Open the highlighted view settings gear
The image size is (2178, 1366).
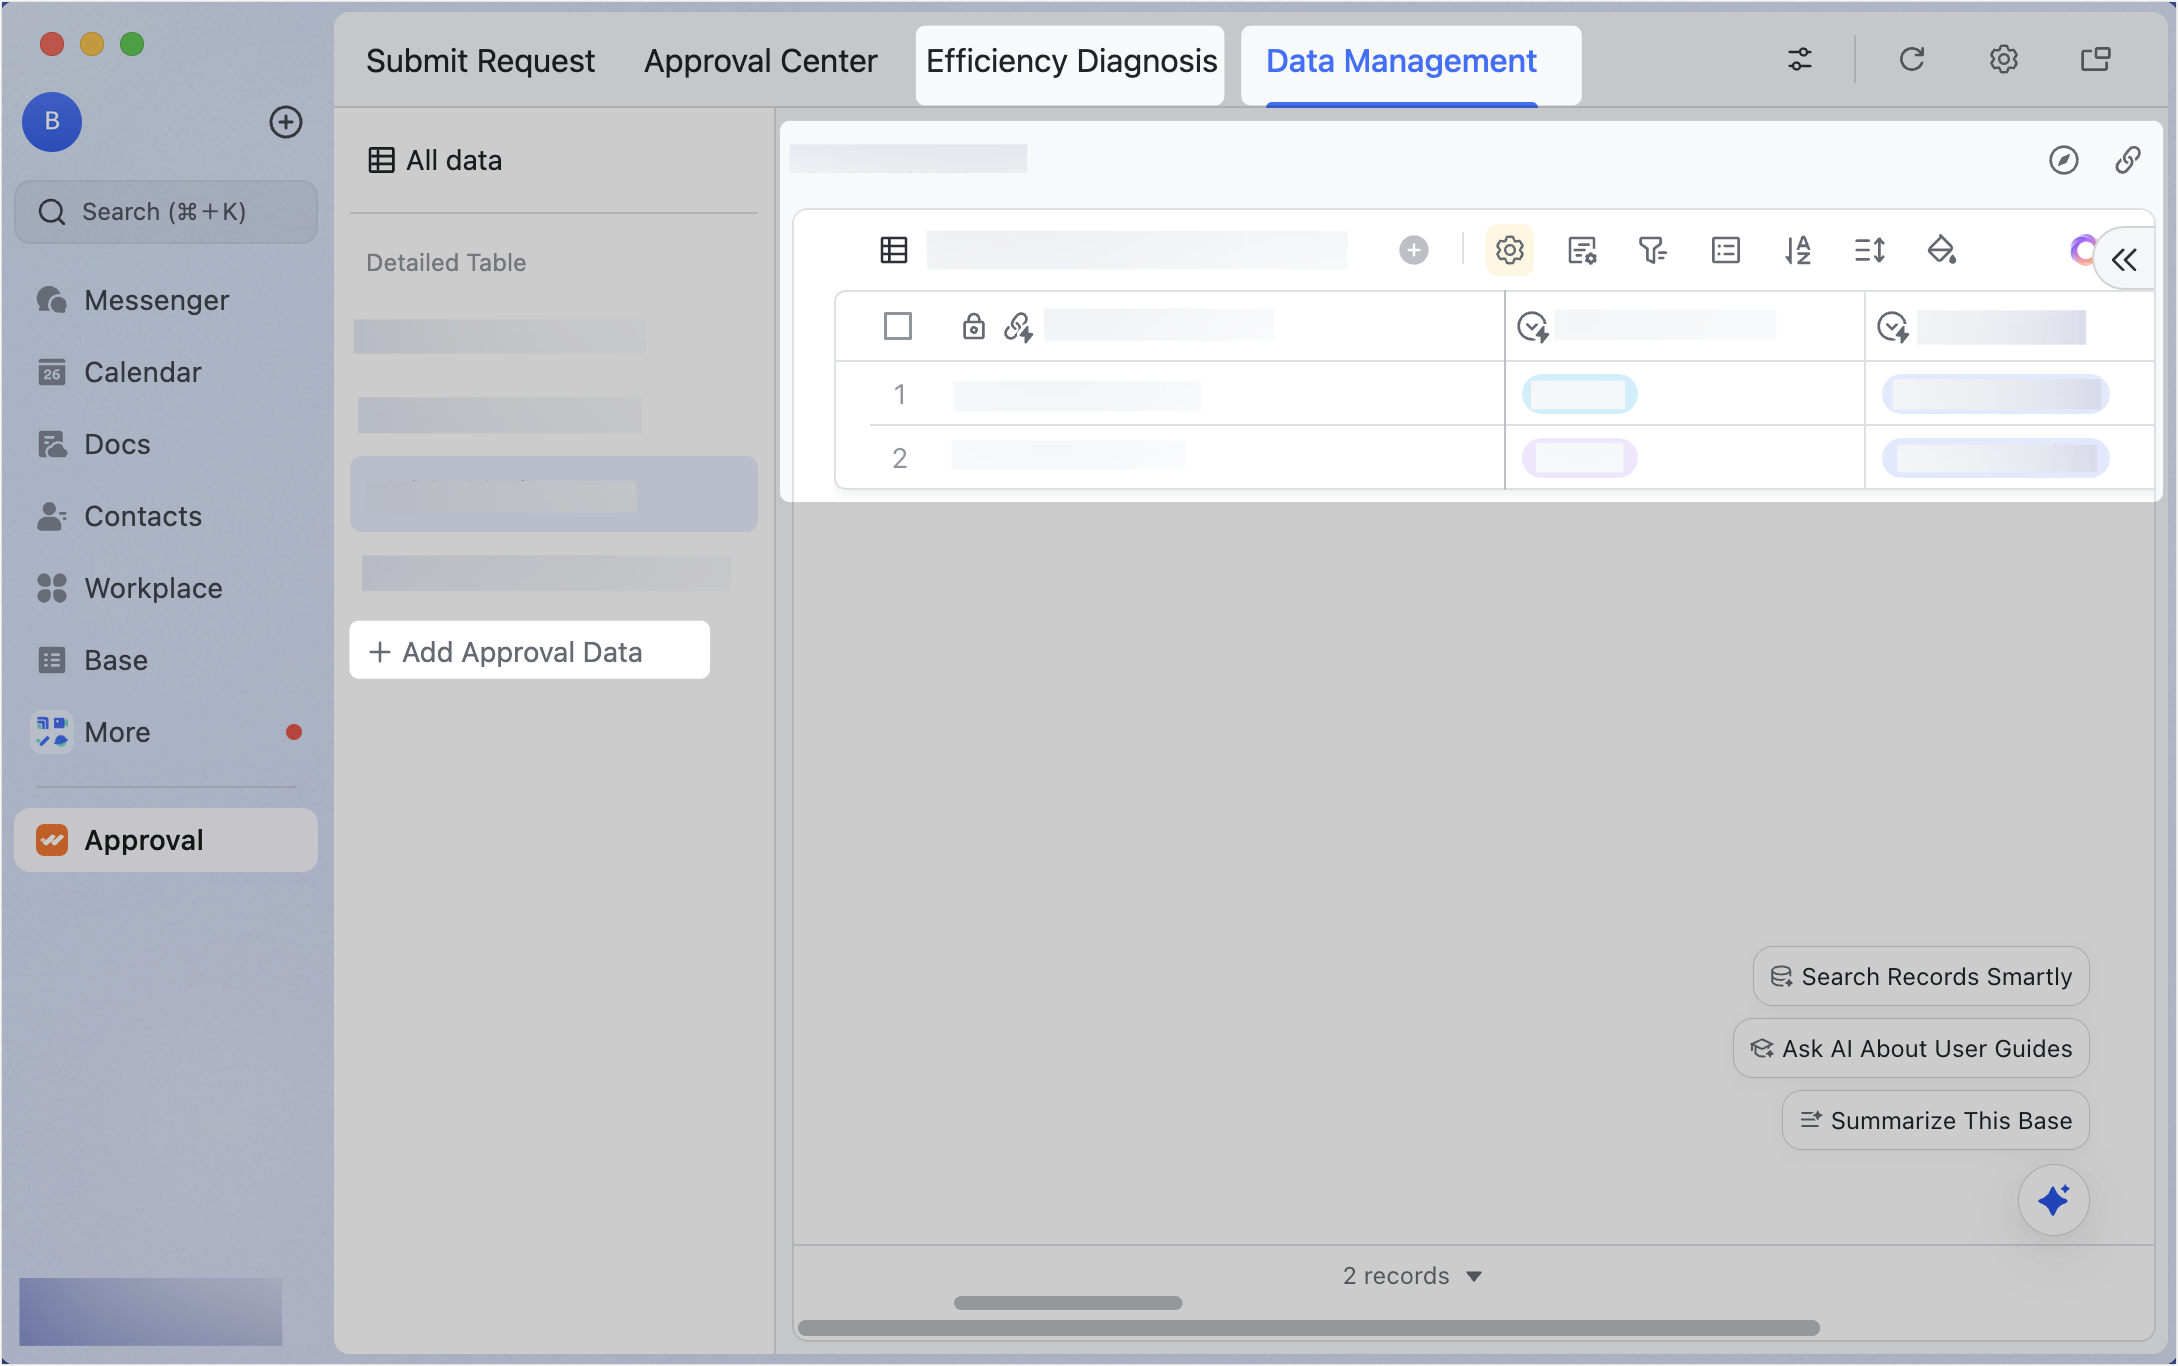tap(1510, 250)
